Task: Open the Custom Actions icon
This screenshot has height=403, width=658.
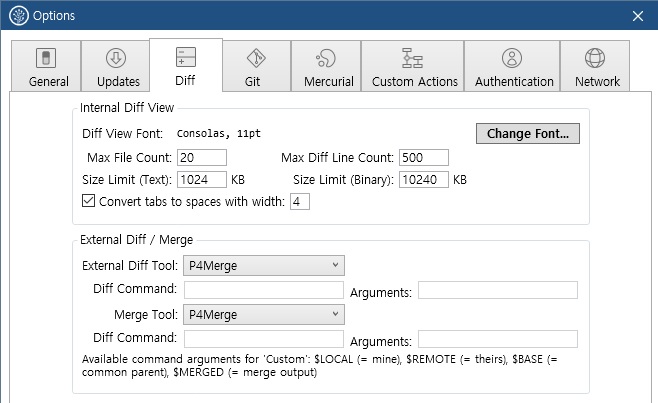Action: click(x=413, y=58)
